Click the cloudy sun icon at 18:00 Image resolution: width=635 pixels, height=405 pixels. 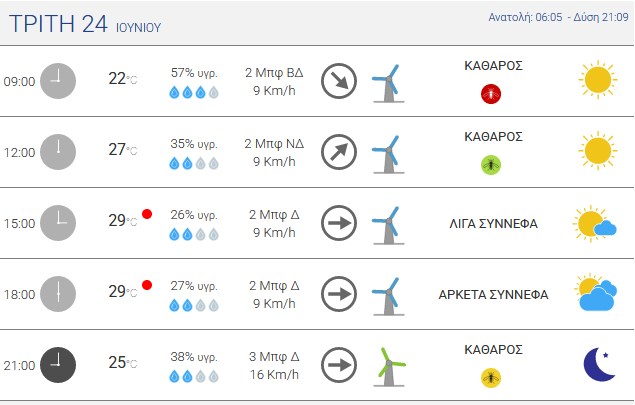point(596,293)
